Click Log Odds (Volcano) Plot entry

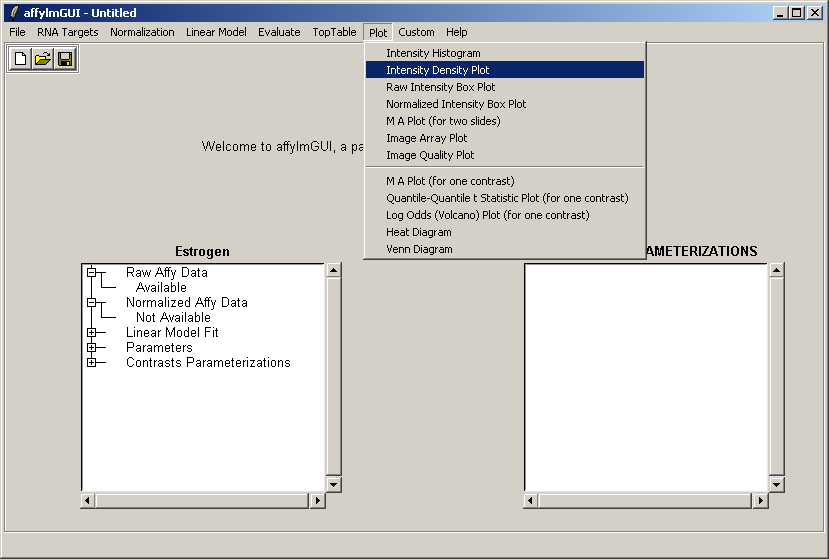click(x=488, y=215)
